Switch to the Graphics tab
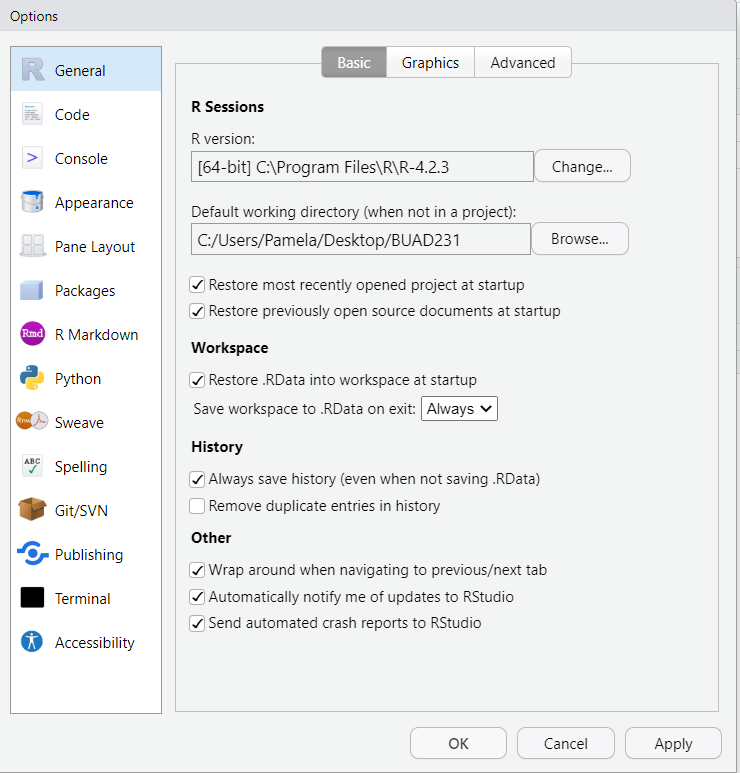Image resolution: width=740 pixels, height=773 pixels. (x=430, y=63)
